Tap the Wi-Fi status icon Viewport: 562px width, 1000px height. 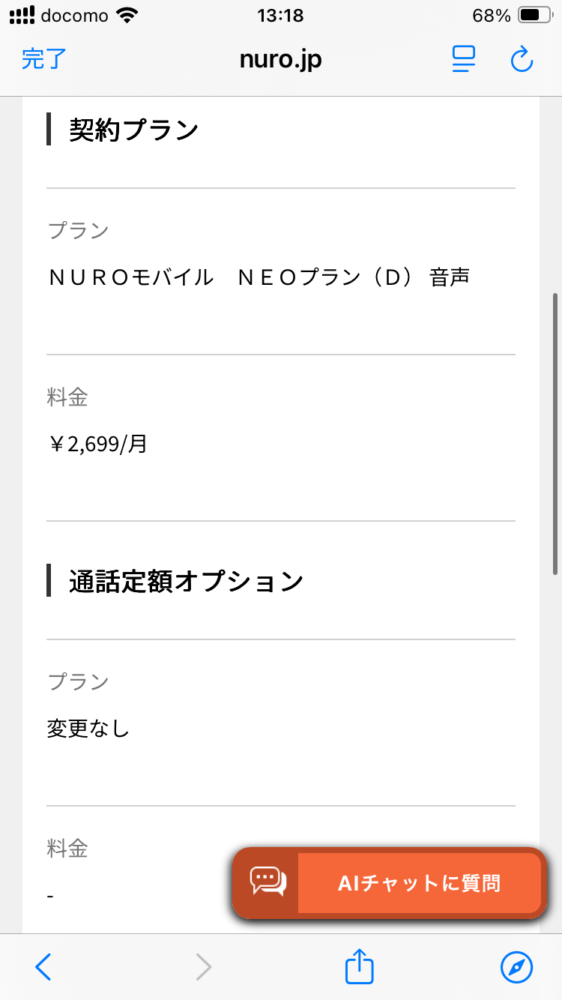[128, 15]
